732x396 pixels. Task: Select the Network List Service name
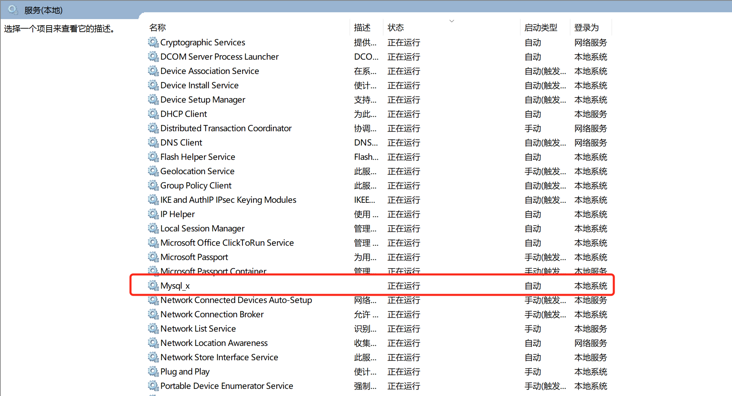[198, 328]
